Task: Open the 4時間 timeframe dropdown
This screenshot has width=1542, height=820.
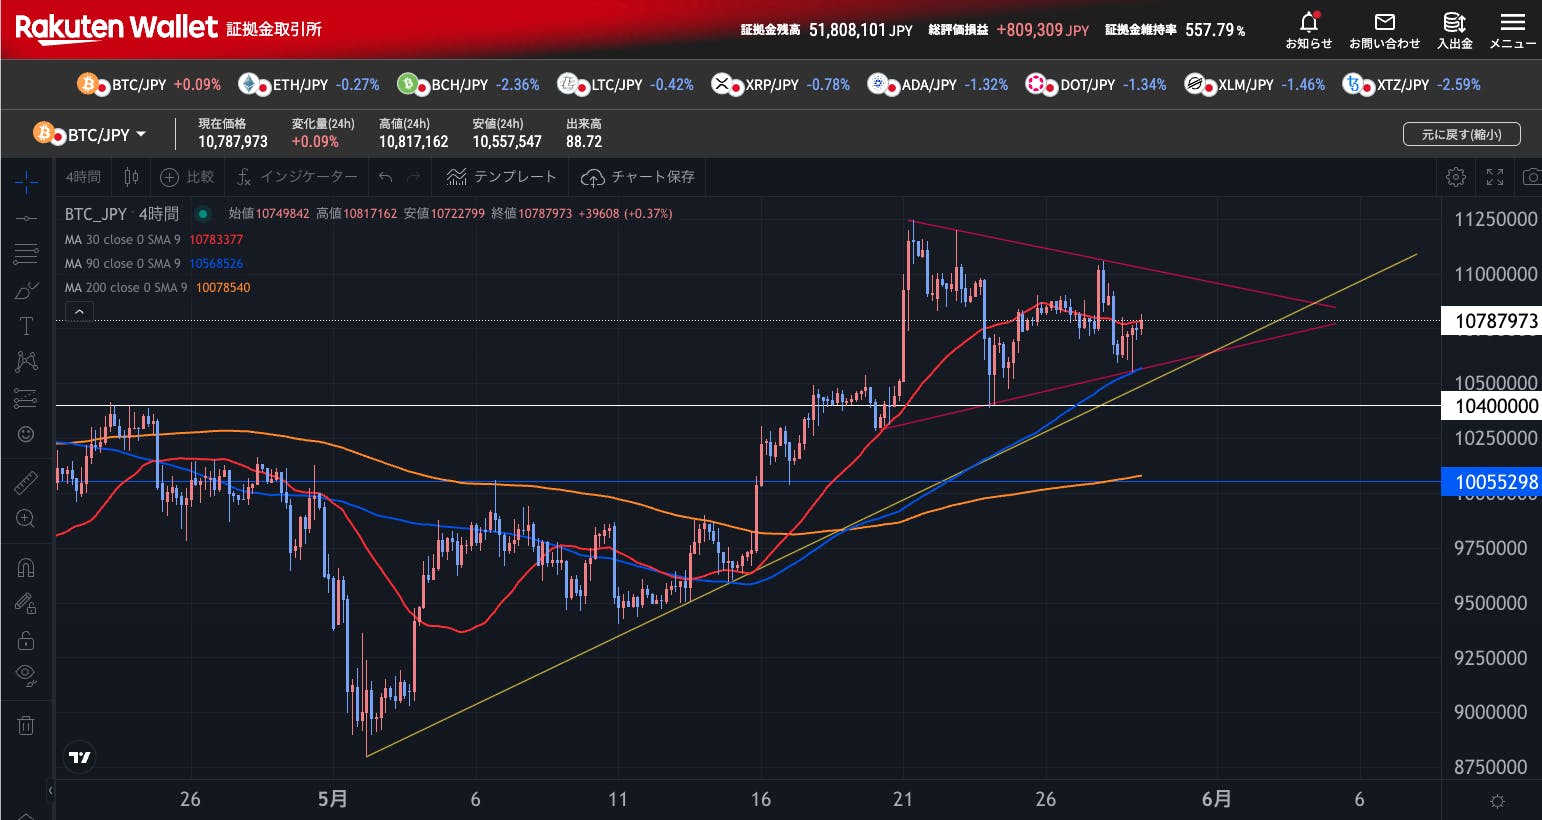Action: point(83,177)
